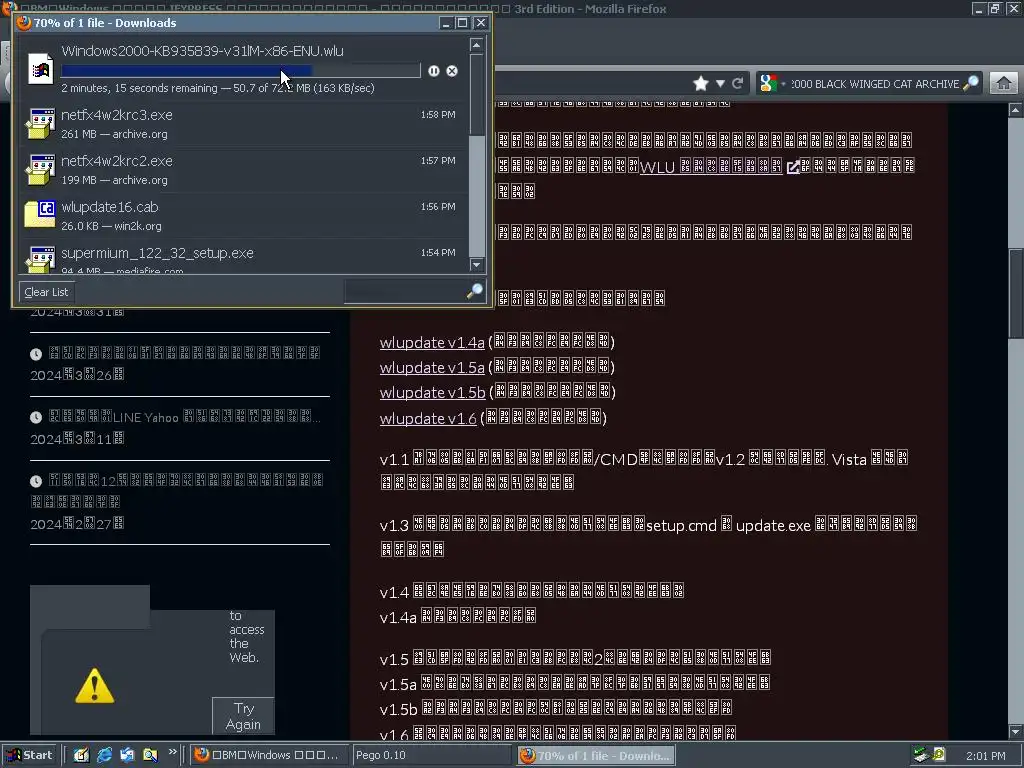Pause the Windows2000-KB935839 download
This screenshot has width=1024, height=768.
pyautogui.click(x=434, y=71)
